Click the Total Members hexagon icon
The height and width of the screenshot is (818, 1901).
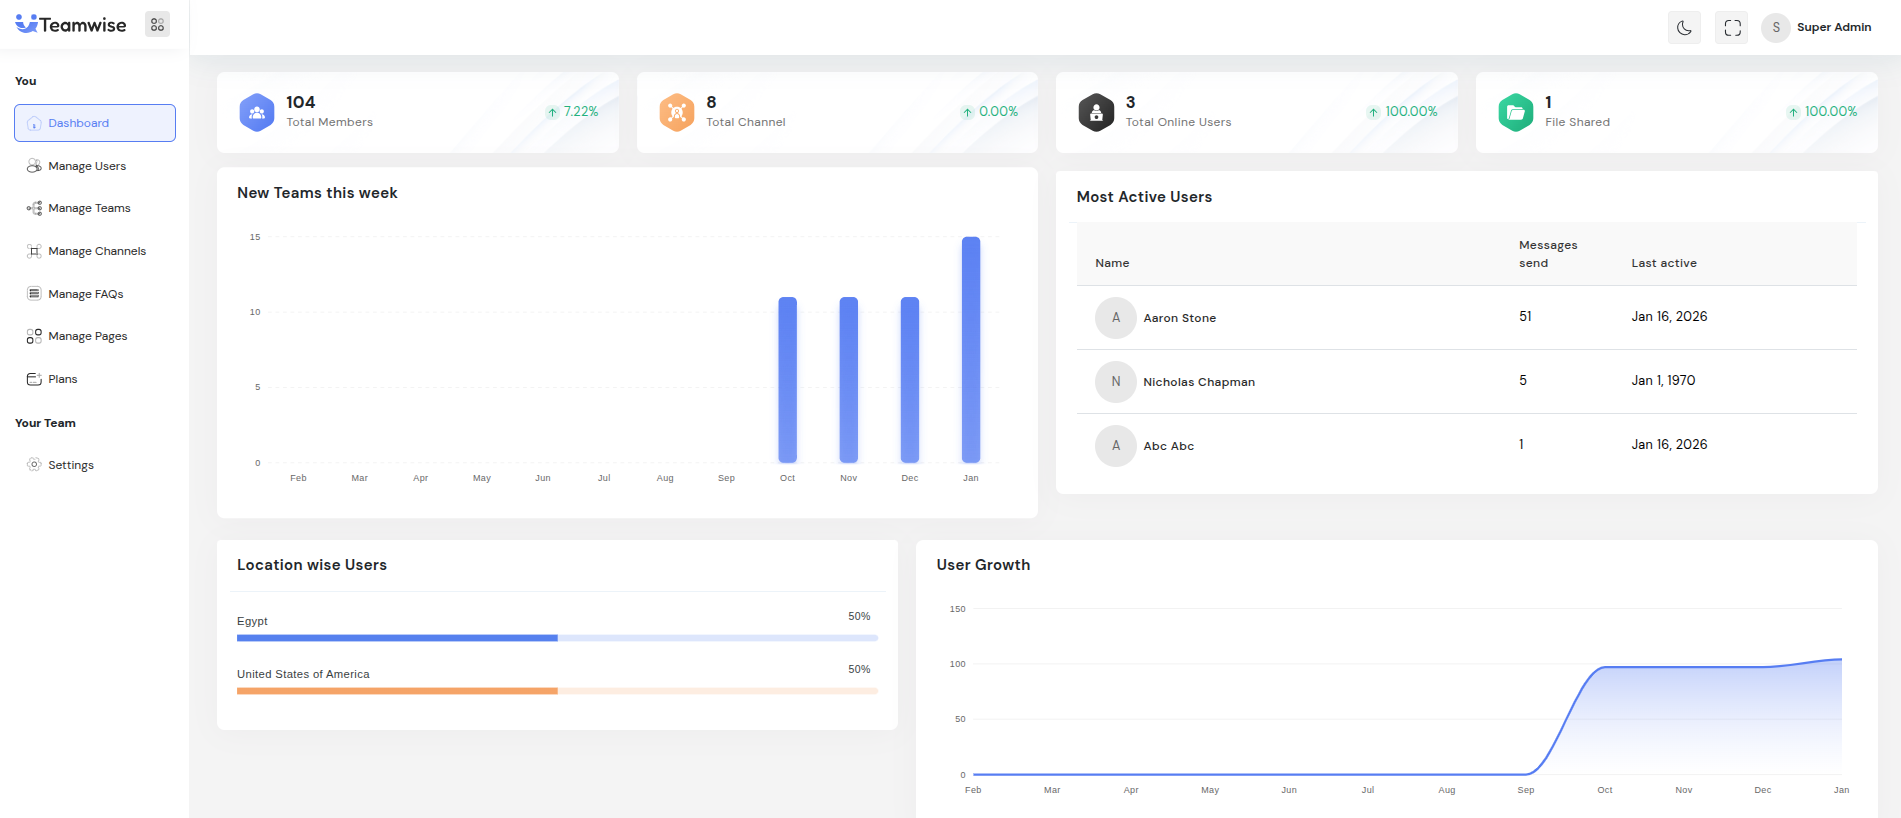[x=257, y=112]
